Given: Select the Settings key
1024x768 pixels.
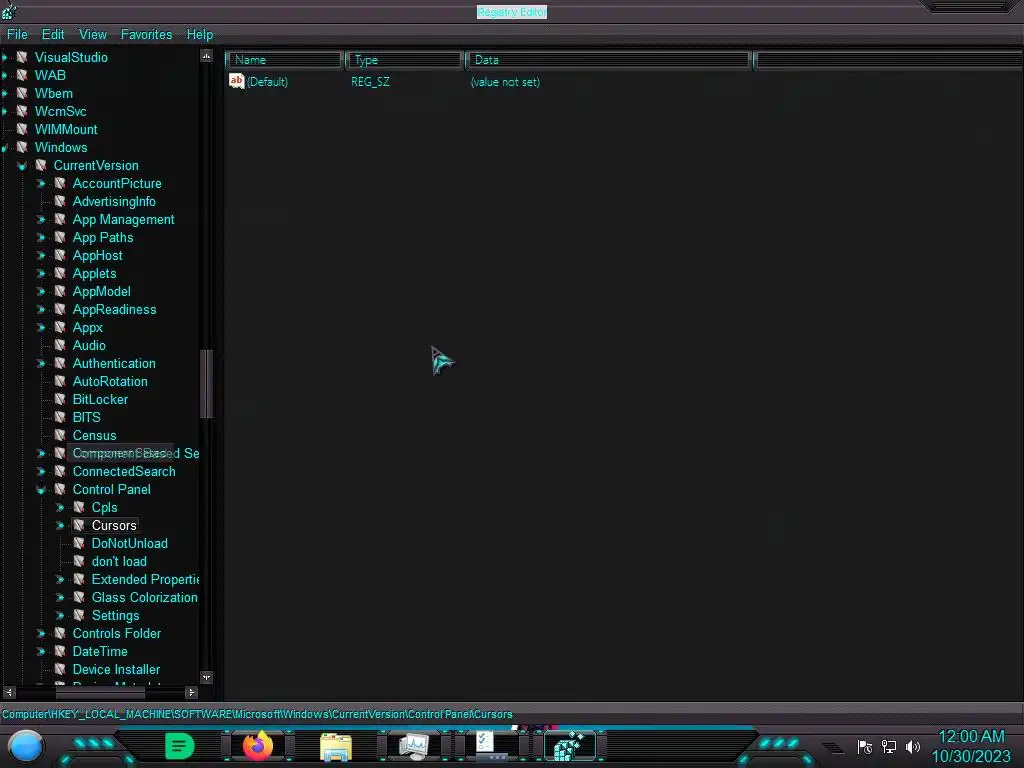Looking at the screenshot, I should pyautogui.click(x=116, y=615).
